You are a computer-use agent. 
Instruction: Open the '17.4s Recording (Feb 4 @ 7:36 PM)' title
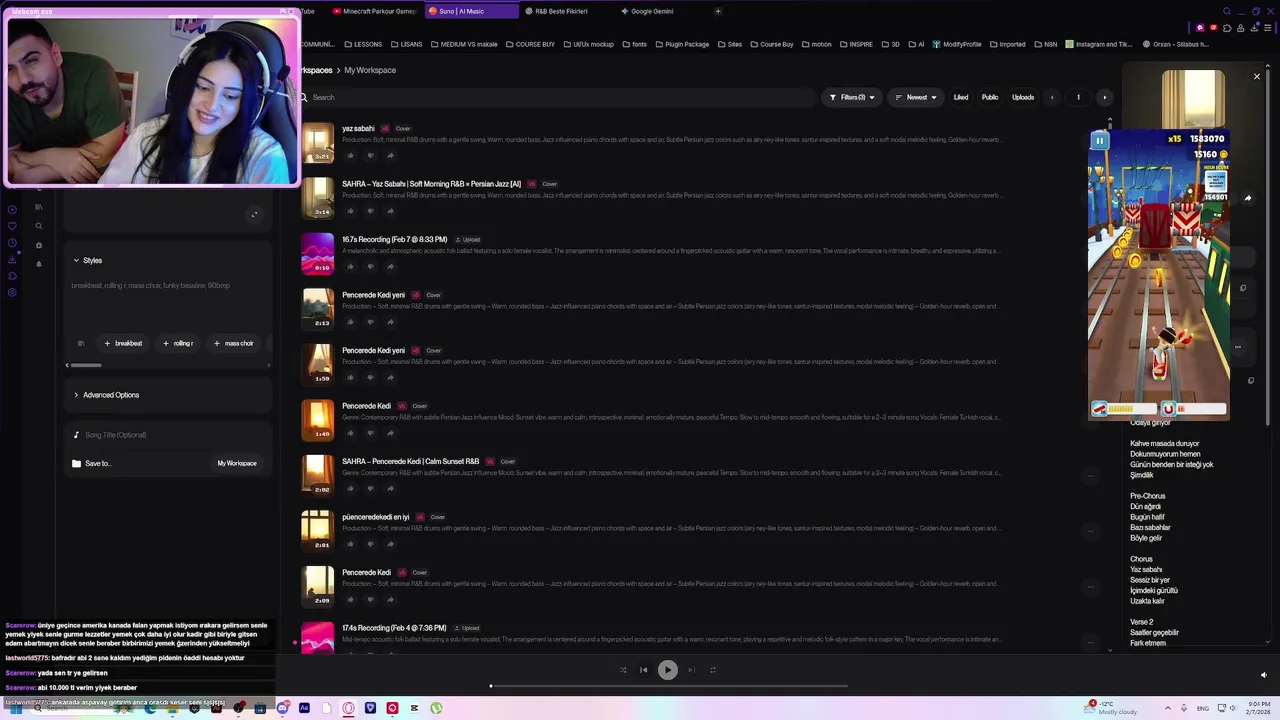pyautogui.click(x=394, y=628)
